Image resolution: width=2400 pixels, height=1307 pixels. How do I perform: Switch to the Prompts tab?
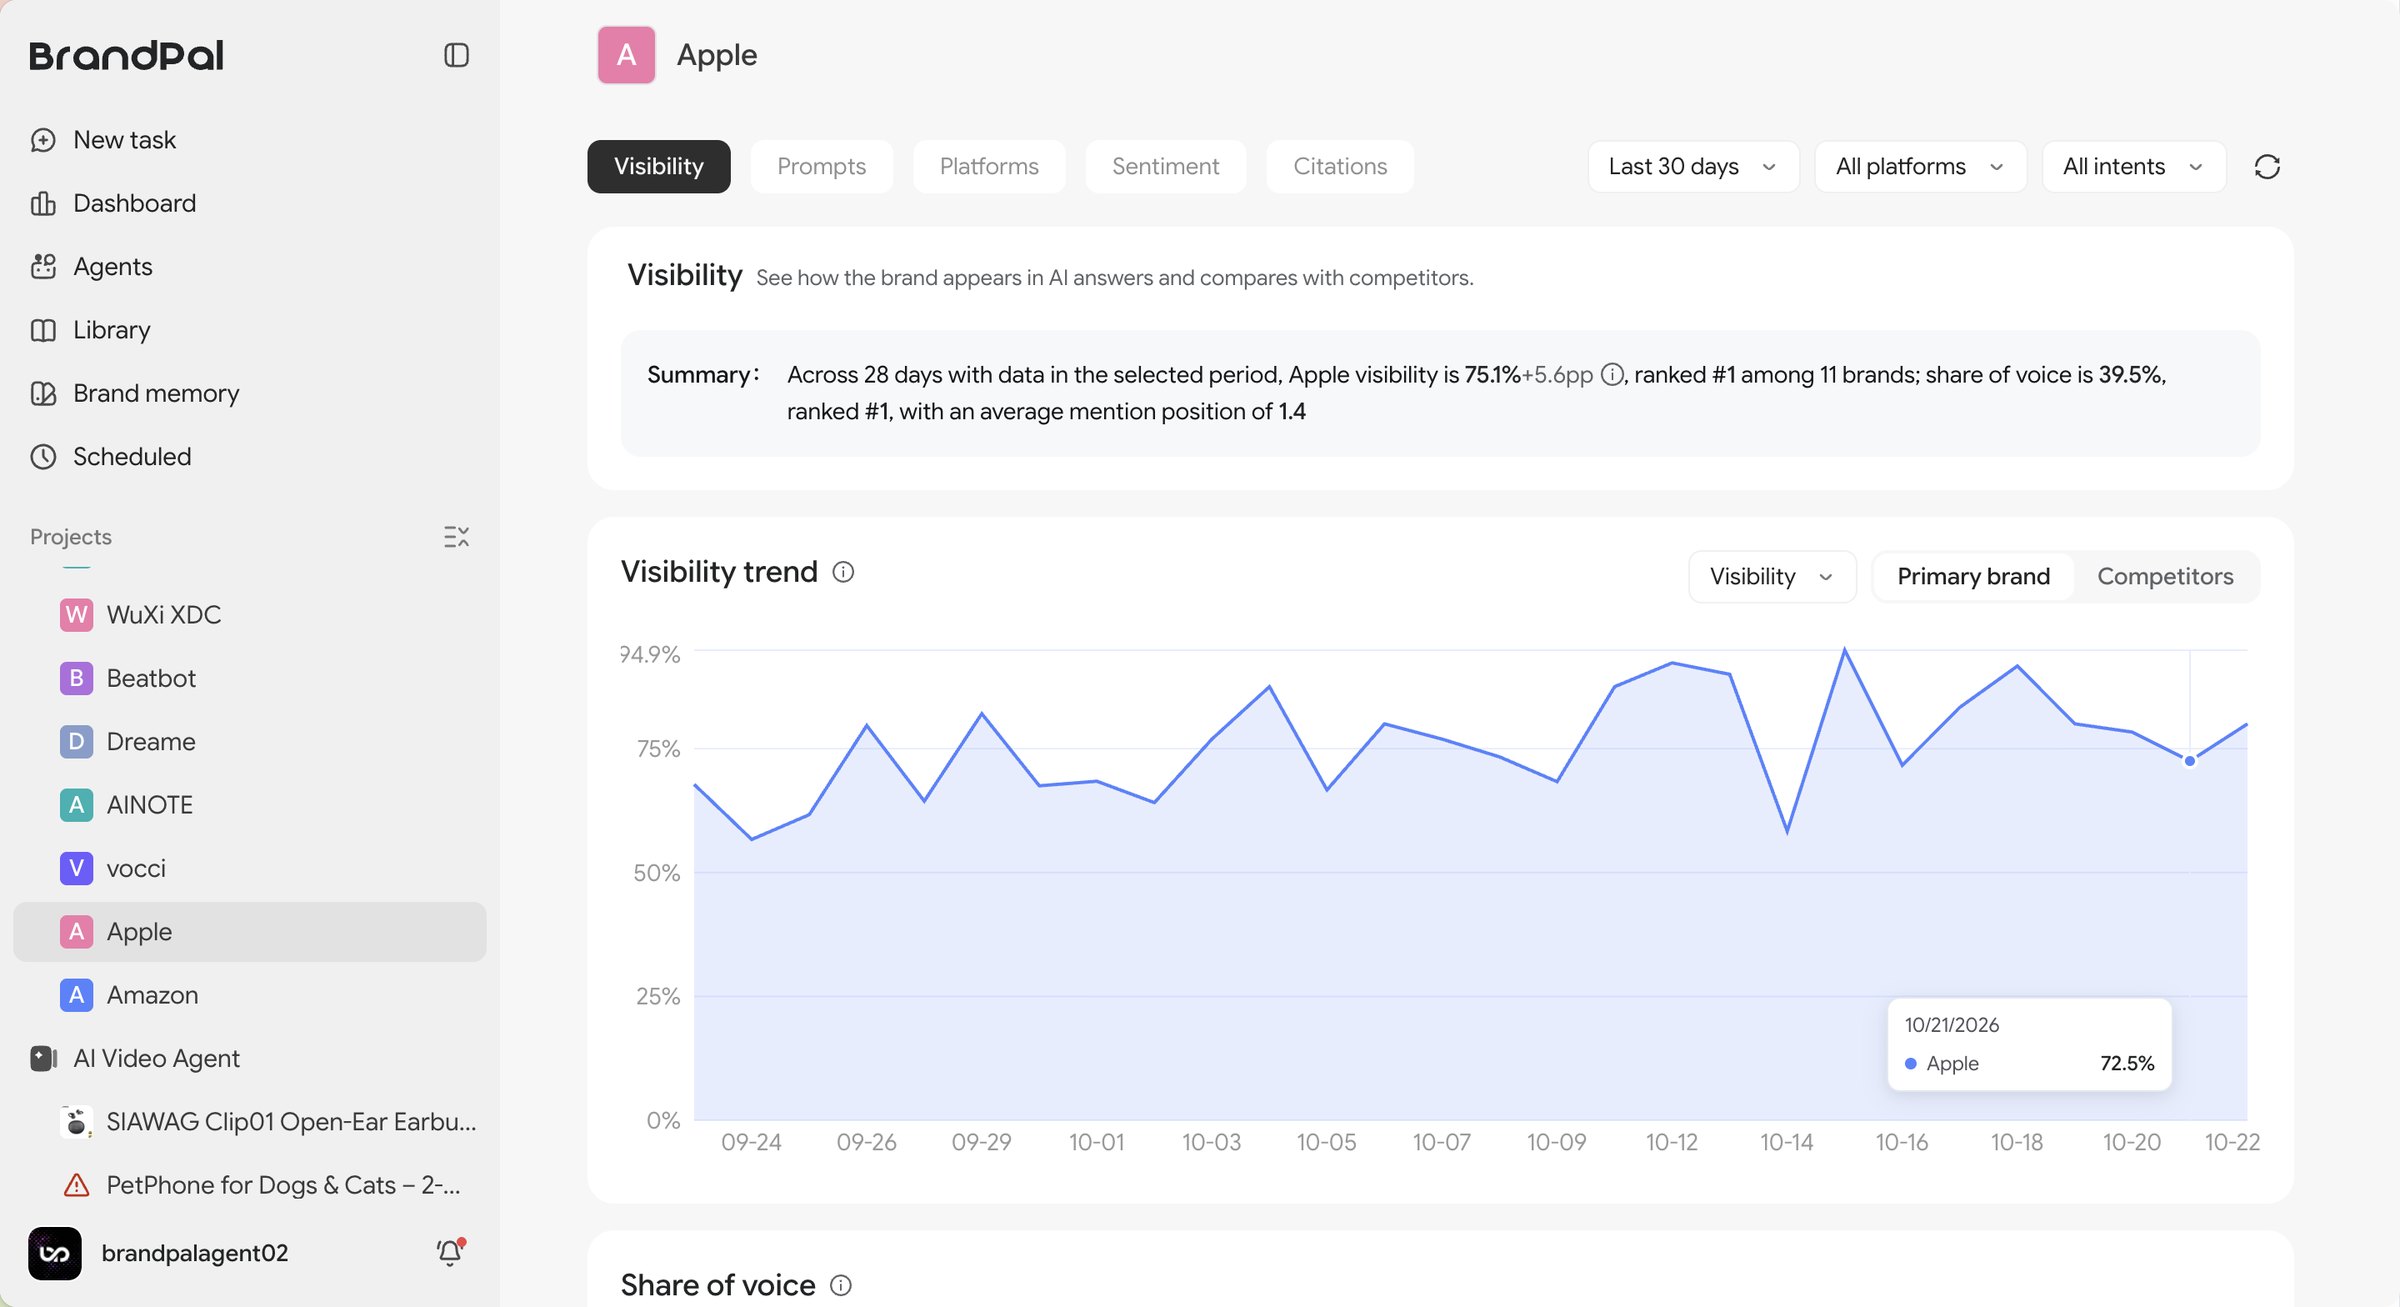821,166
